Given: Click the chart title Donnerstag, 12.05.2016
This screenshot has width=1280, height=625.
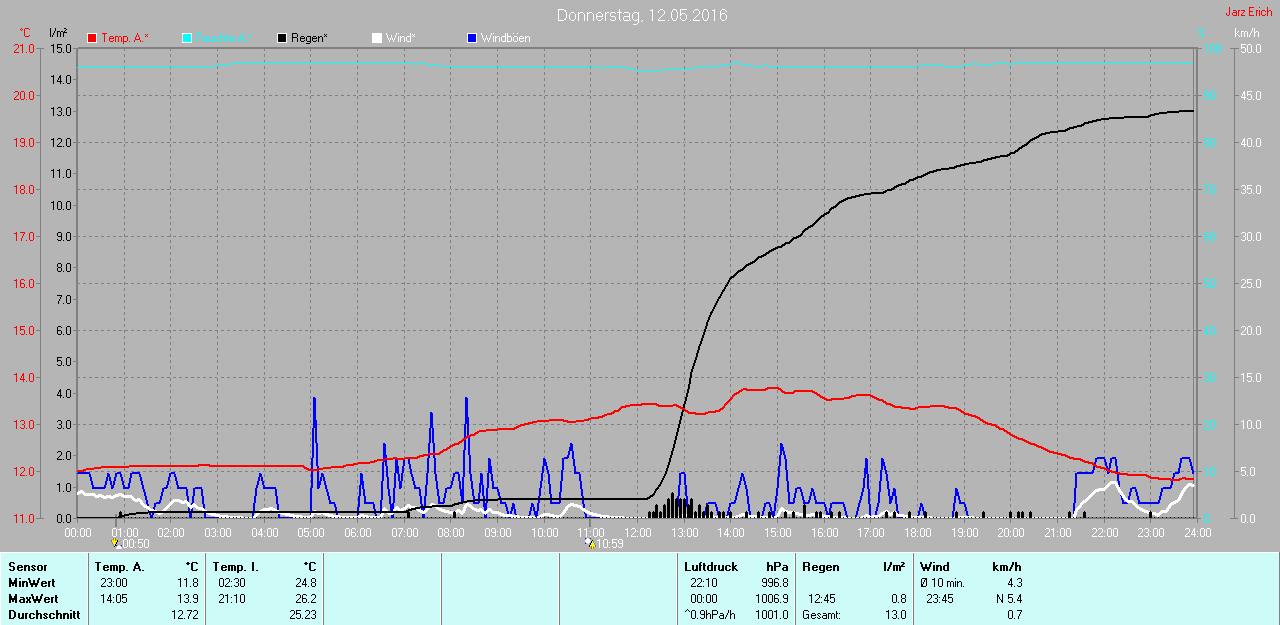Looking at the screenshot, I should point(642,15).
